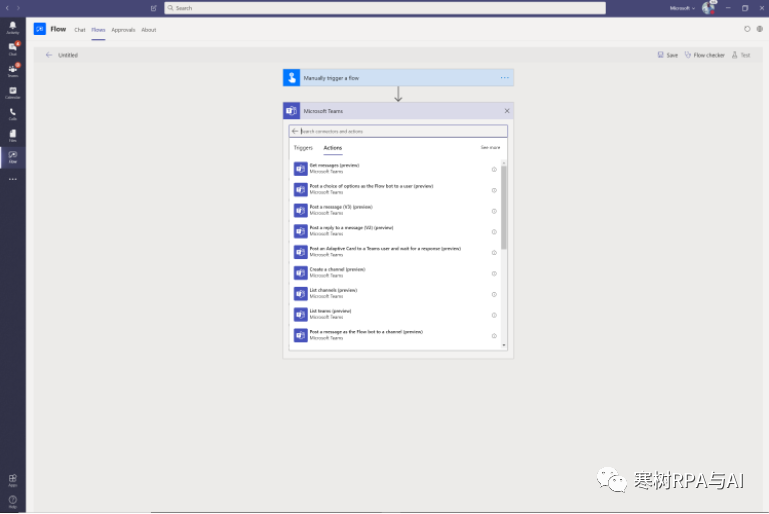Viewport: 769px width, 514px height.
Task: Show info for Post a message as Flow bot
Action: click(x=494, y=336)
